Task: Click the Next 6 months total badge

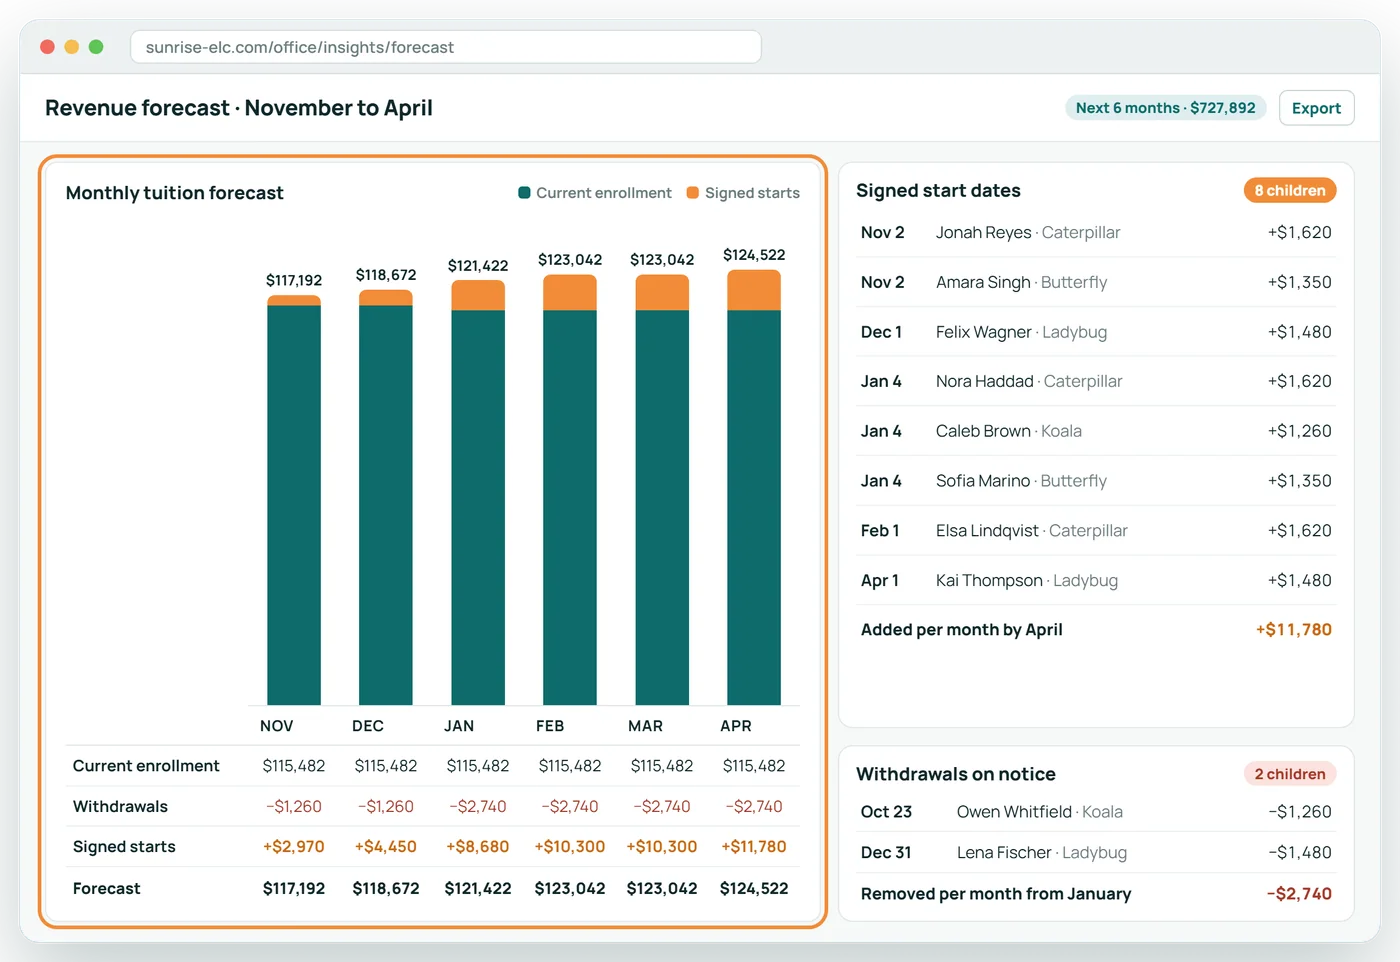Action: [x=1165, y=108]
